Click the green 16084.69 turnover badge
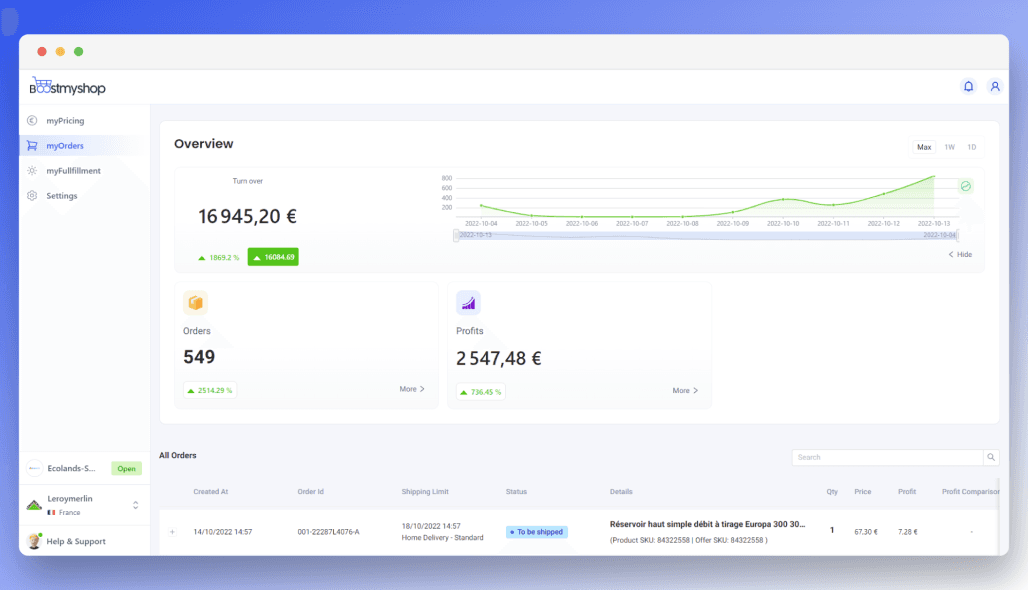 coord(273,257)
